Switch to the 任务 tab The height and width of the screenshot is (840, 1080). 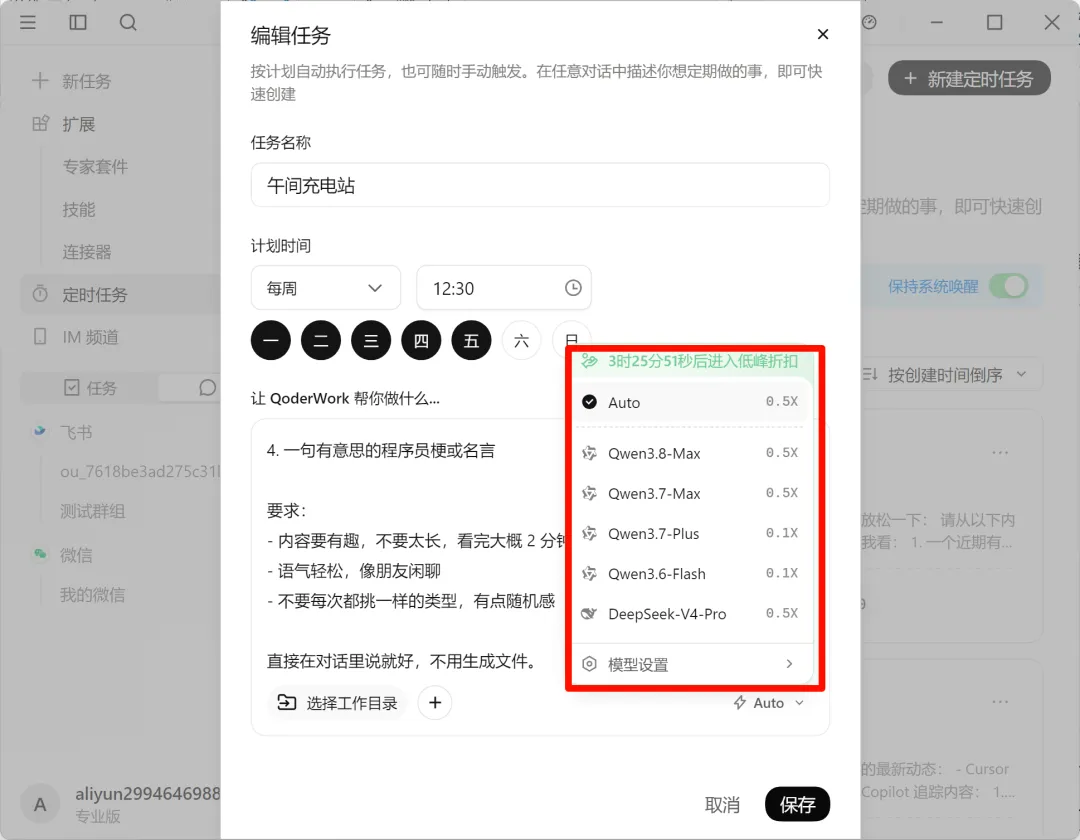[90, 388]
